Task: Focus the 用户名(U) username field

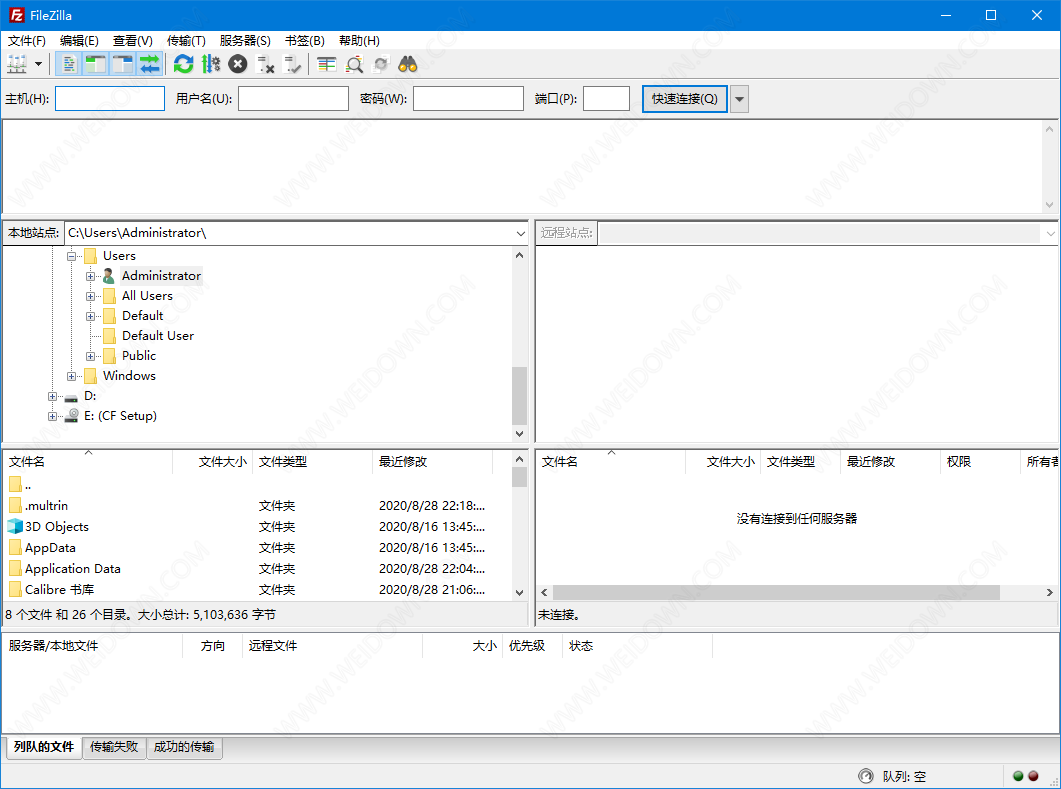Action: (x=293, y=98)
